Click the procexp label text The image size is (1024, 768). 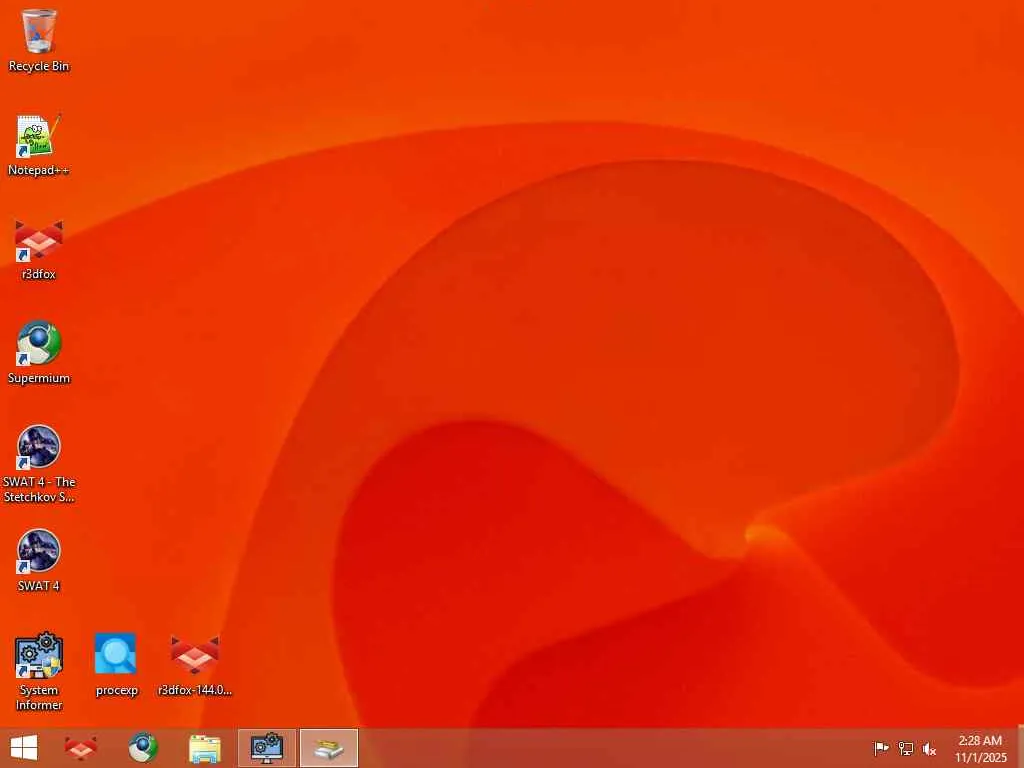117,690
